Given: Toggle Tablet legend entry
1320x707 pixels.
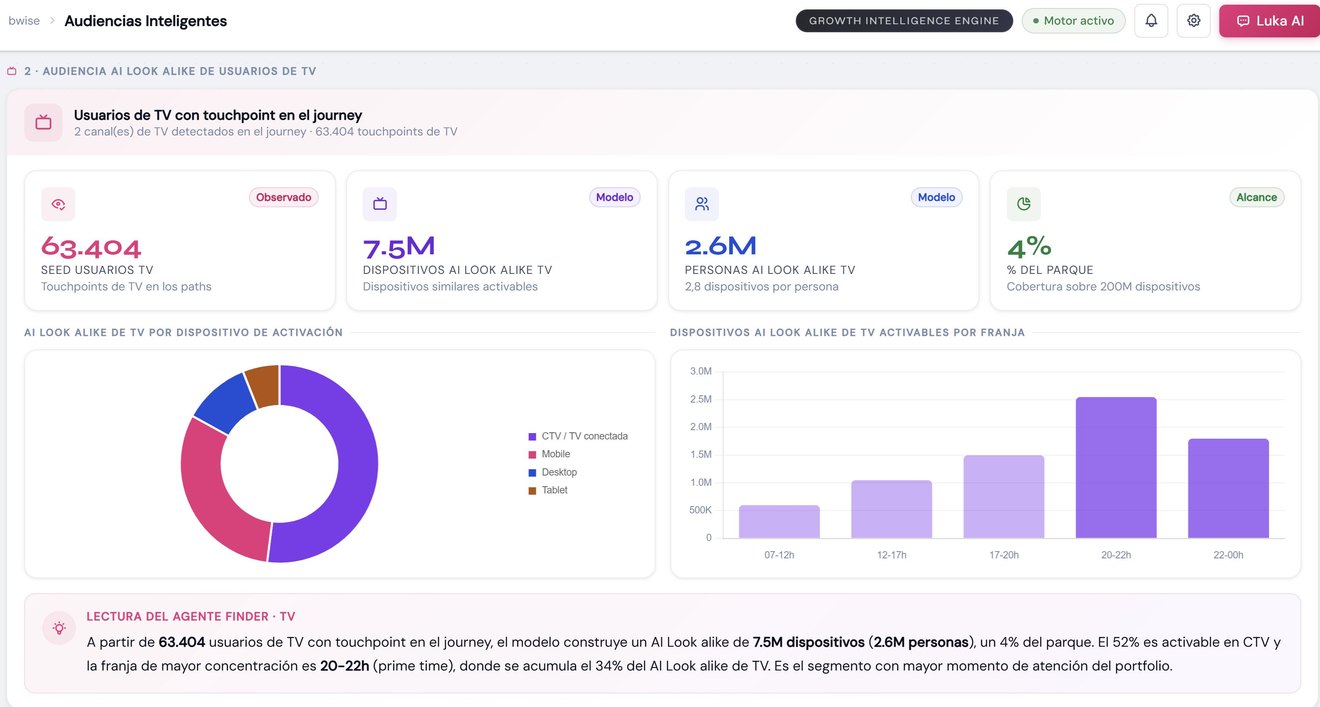Looking at the screenshot, I should [548, 490].
